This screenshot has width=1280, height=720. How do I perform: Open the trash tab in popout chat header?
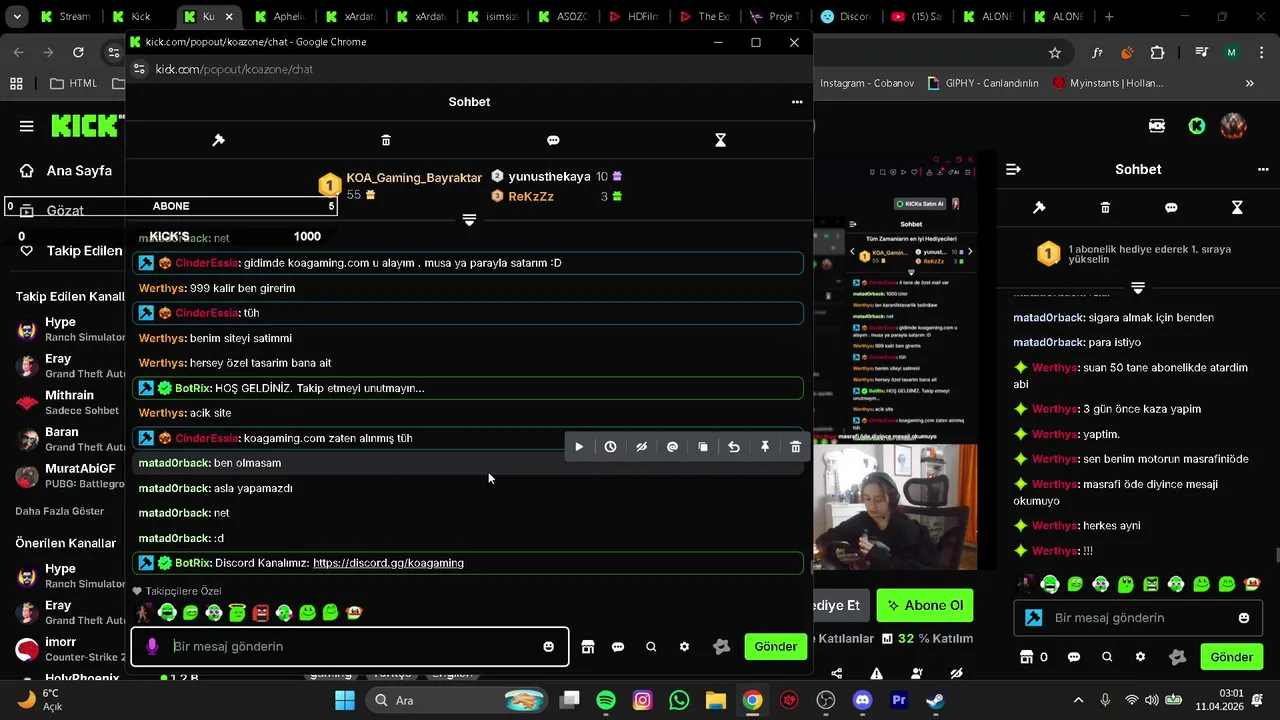click(386, 140)
